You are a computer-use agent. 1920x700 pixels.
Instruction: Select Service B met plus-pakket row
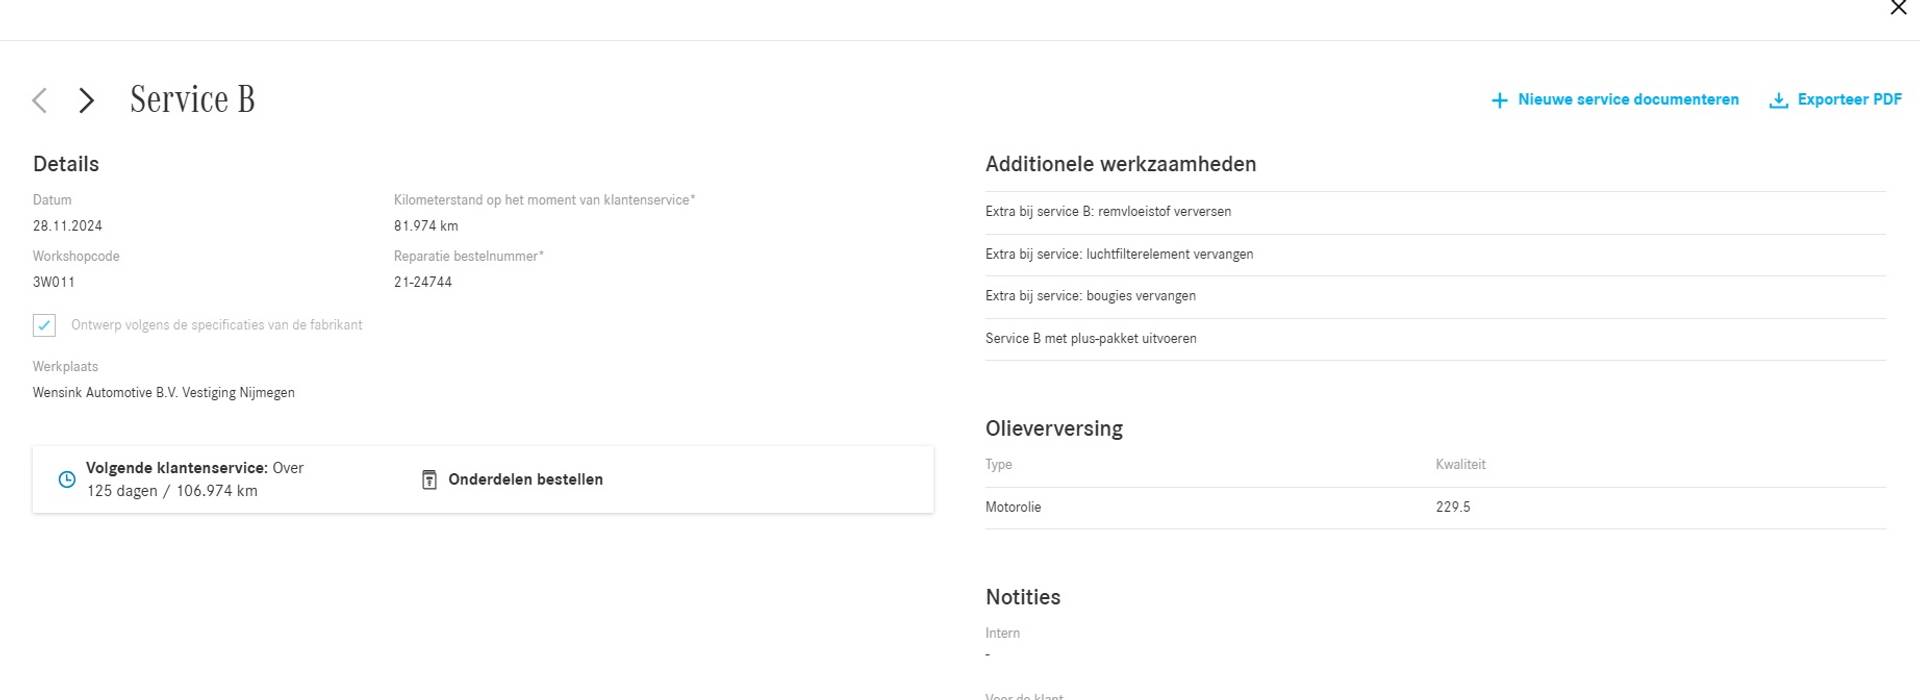(x=1090, y=339)
